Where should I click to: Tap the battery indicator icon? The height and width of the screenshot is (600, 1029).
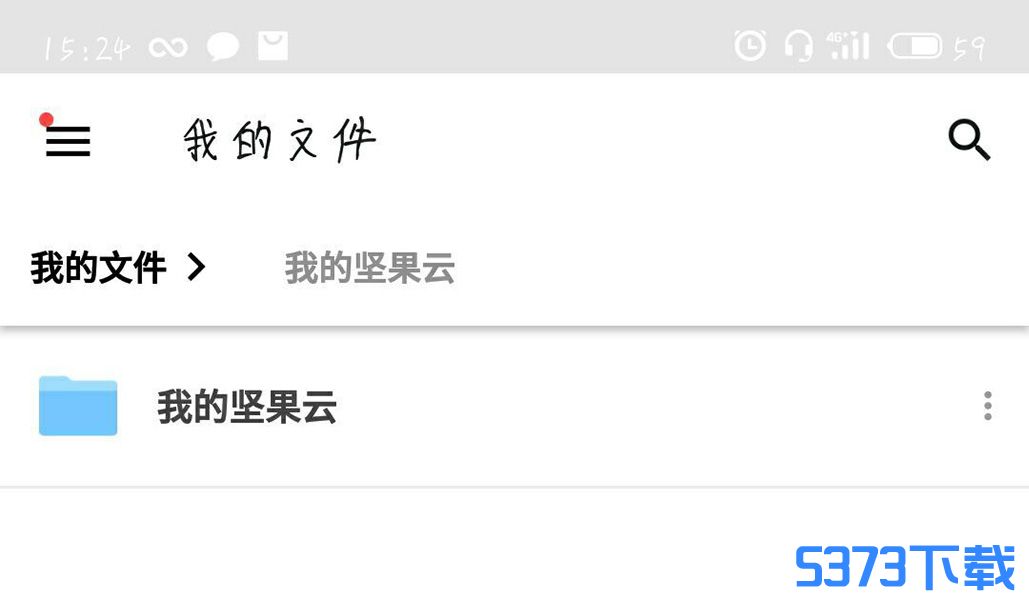(x=914, y=46)
